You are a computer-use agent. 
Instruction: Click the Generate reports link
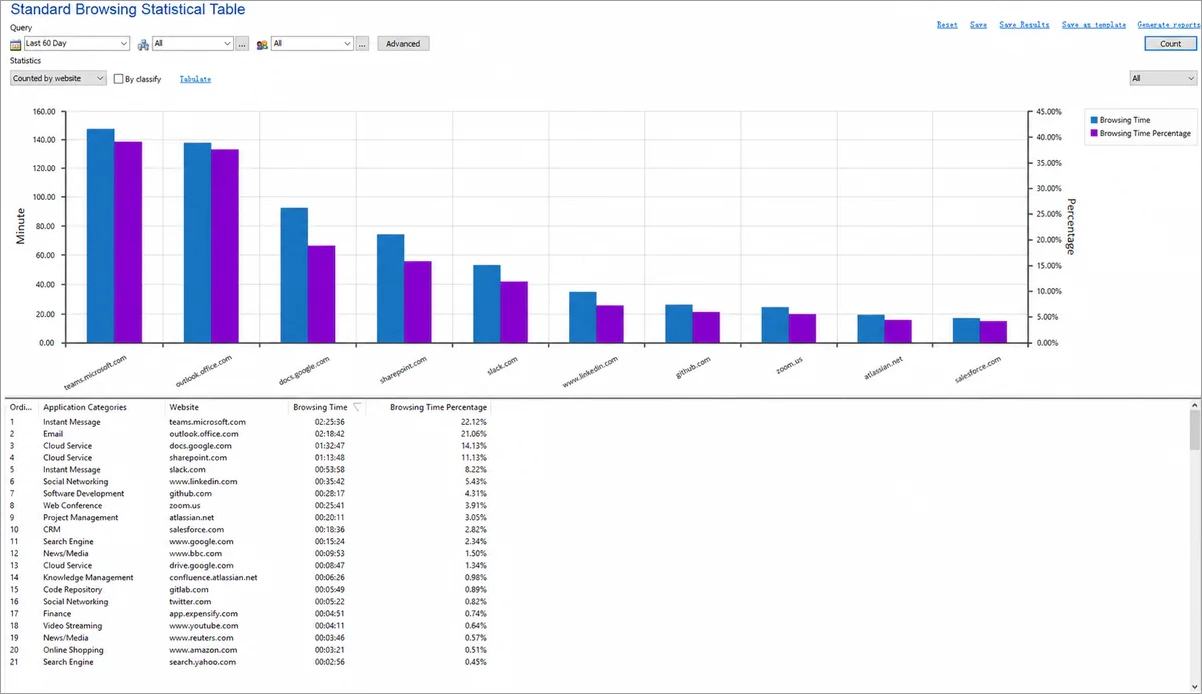pos(1168,25)
